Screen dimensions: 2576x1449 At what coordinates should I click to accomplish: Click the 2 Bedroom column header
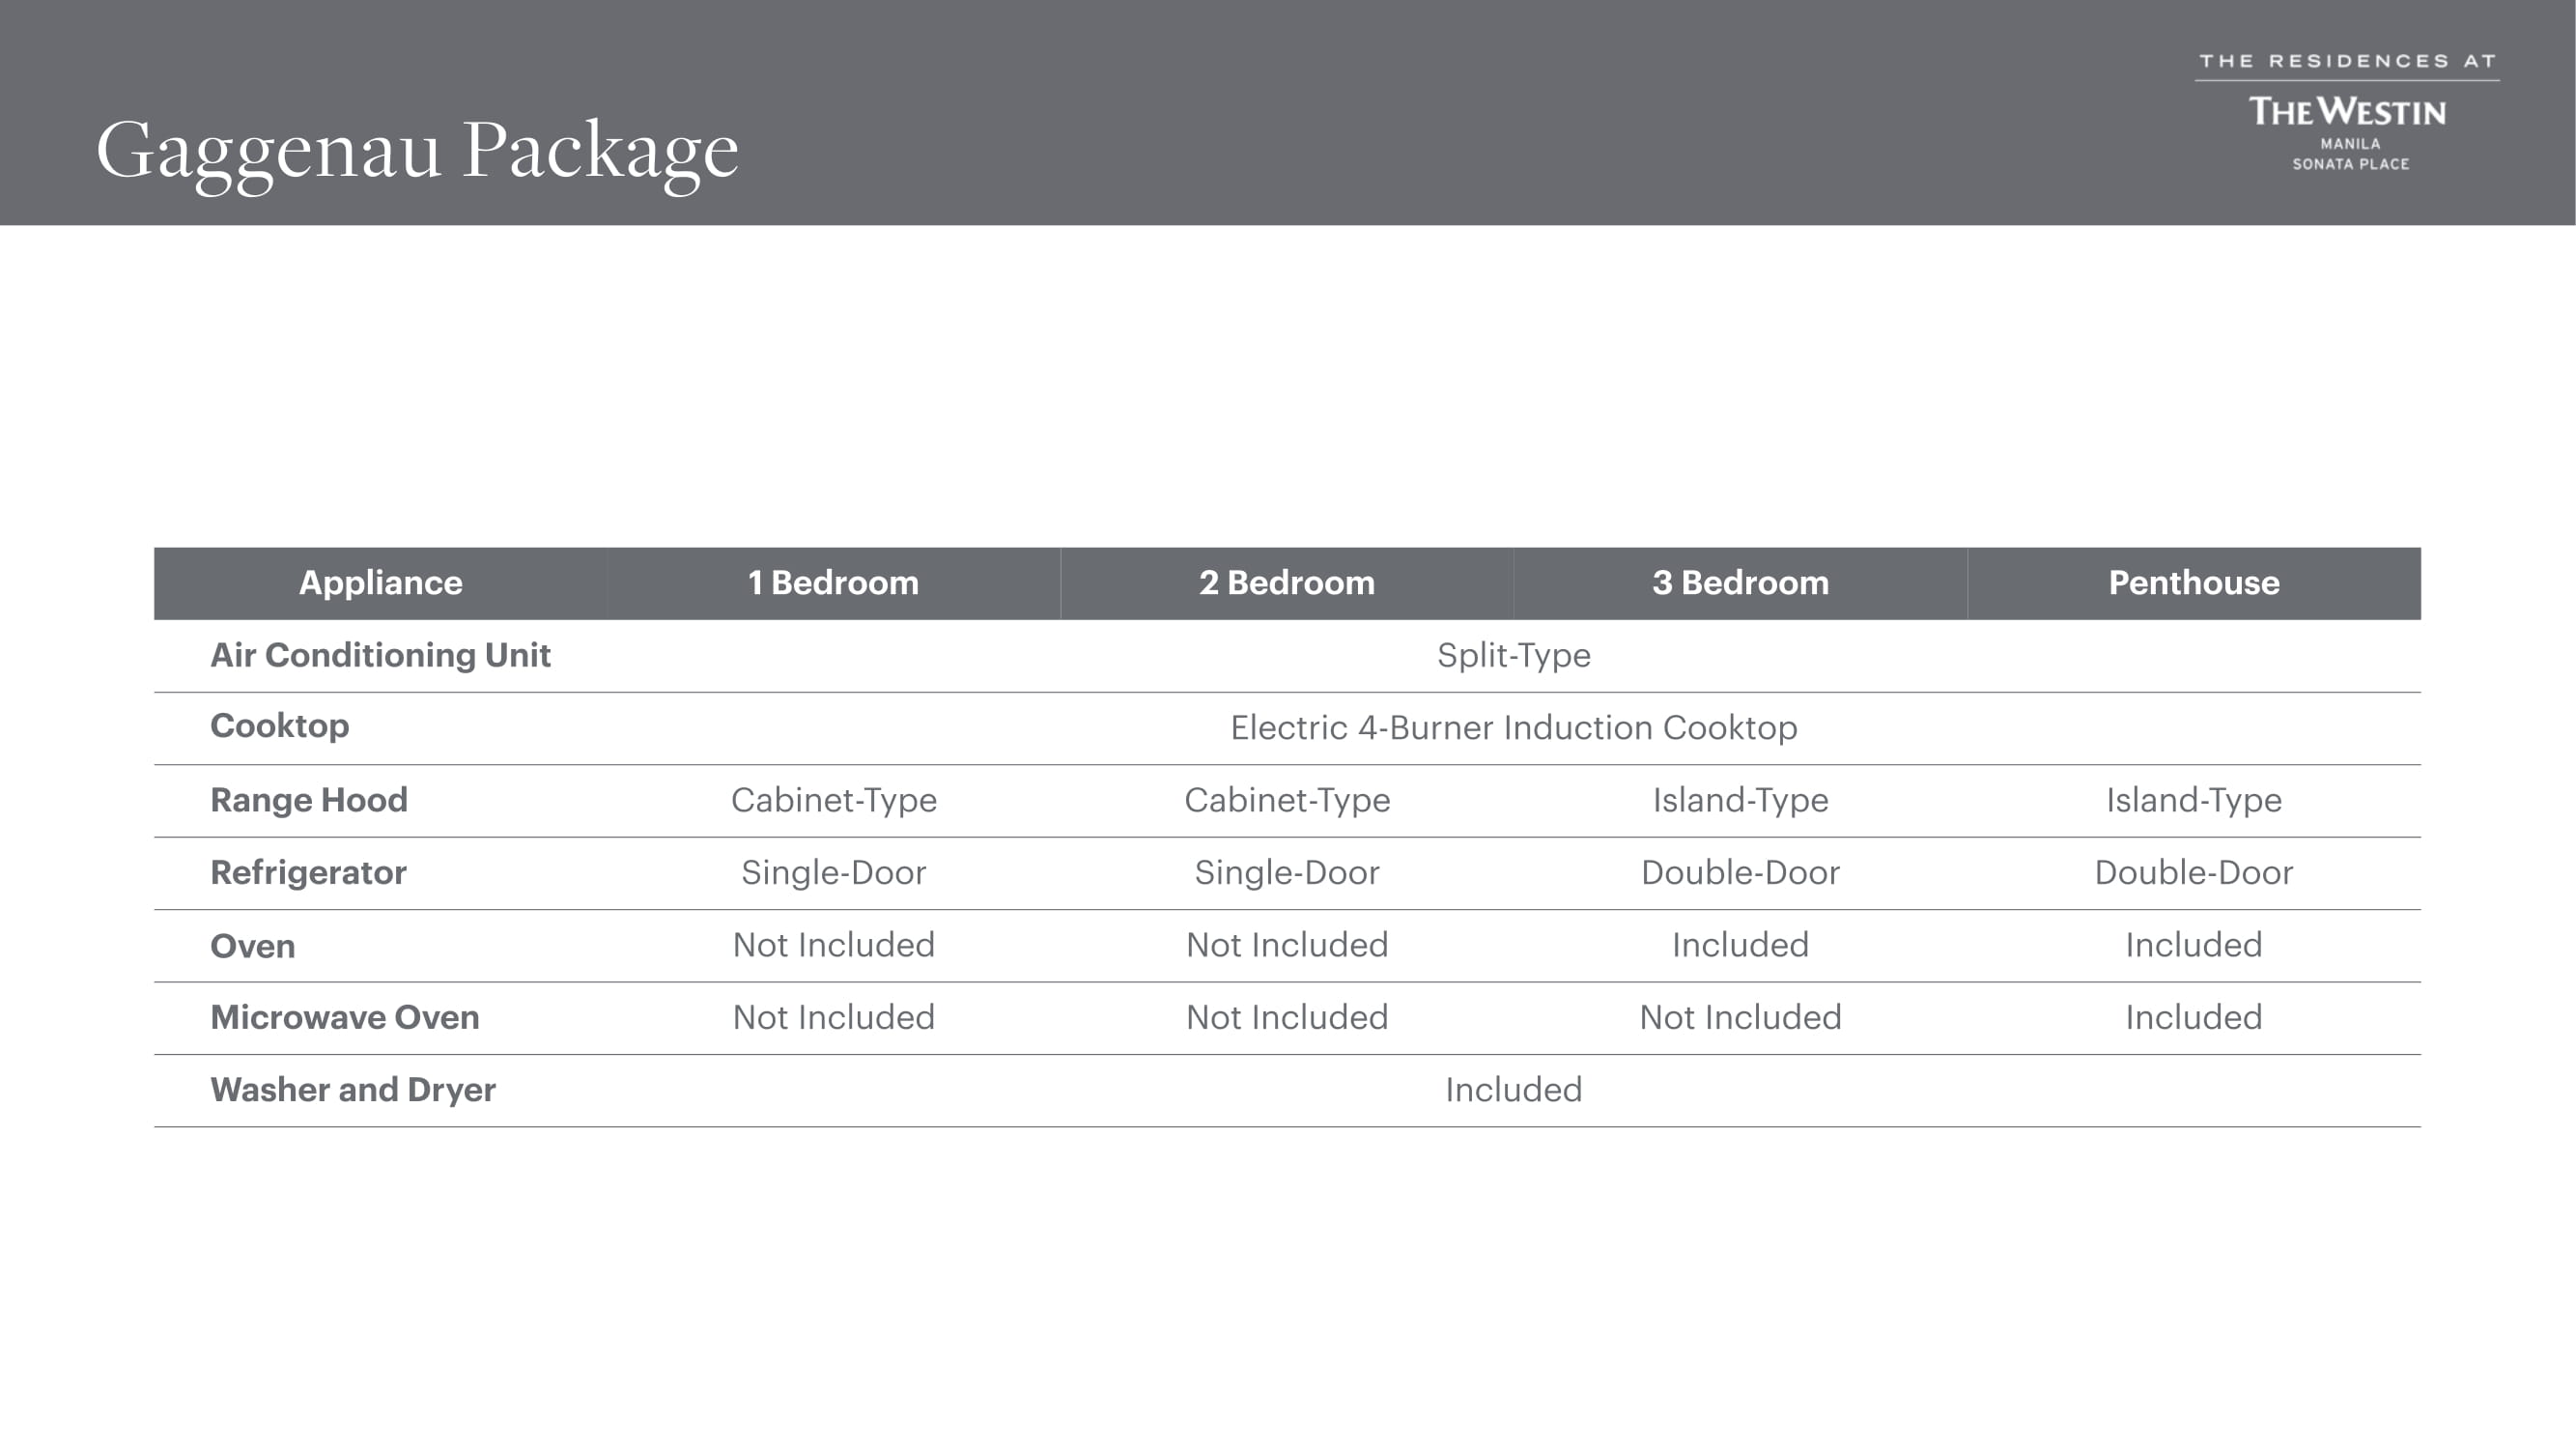pyautogui.click(x=1286, y=583)
